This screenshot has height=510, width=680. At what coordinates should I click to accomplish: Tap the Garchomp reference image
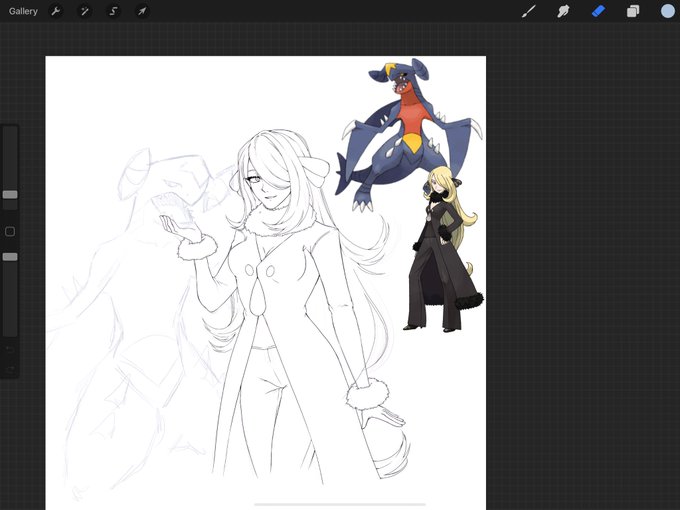click(408, 134)
